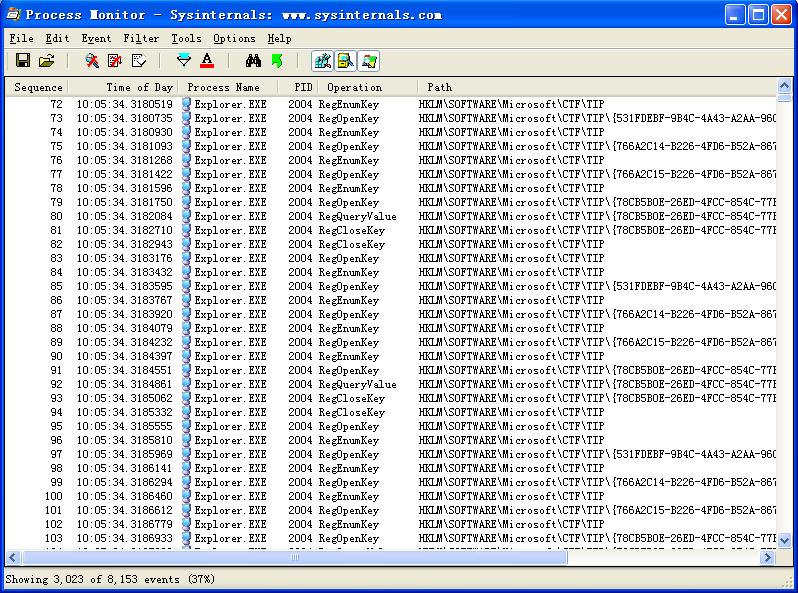Click PID 2004 in row 101
This screenshot has width=798, height=593.
(x=300, y=511)
